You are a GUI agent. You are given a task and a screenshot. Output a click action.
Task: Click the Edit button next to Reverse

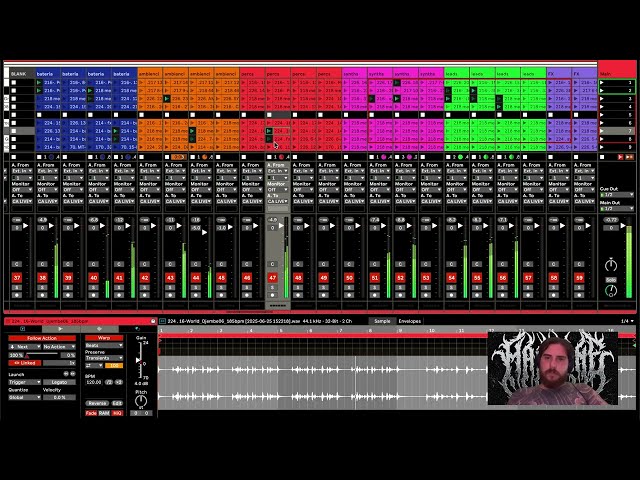117,403
